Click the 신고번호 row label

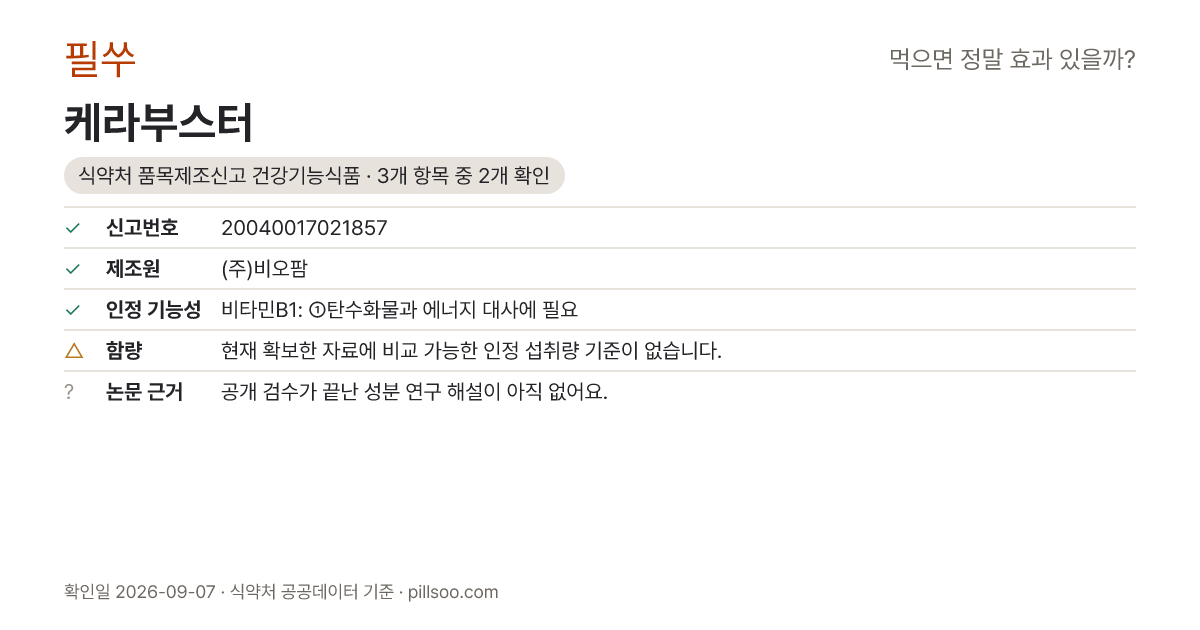click(x=142, y=228)
